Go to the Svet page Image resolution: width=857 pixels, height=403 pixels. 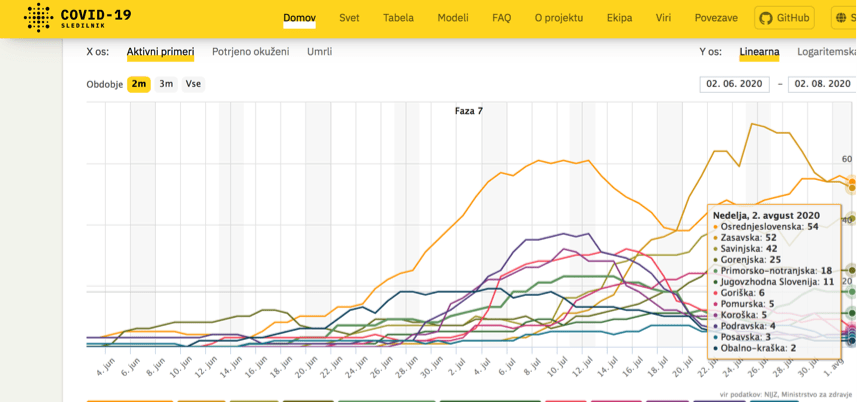[x=349, y=18]
